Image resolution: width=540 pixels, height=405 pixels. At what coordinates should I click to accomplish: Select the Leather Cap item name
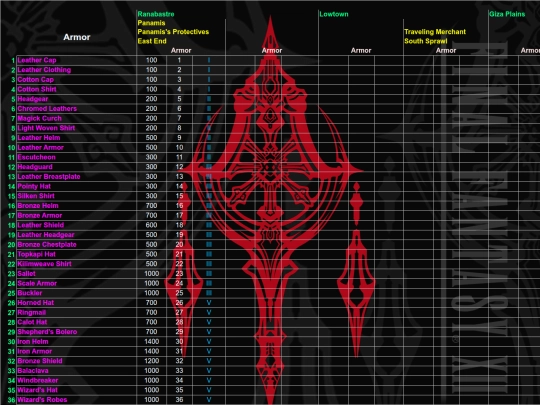click(x=37, y=60)
